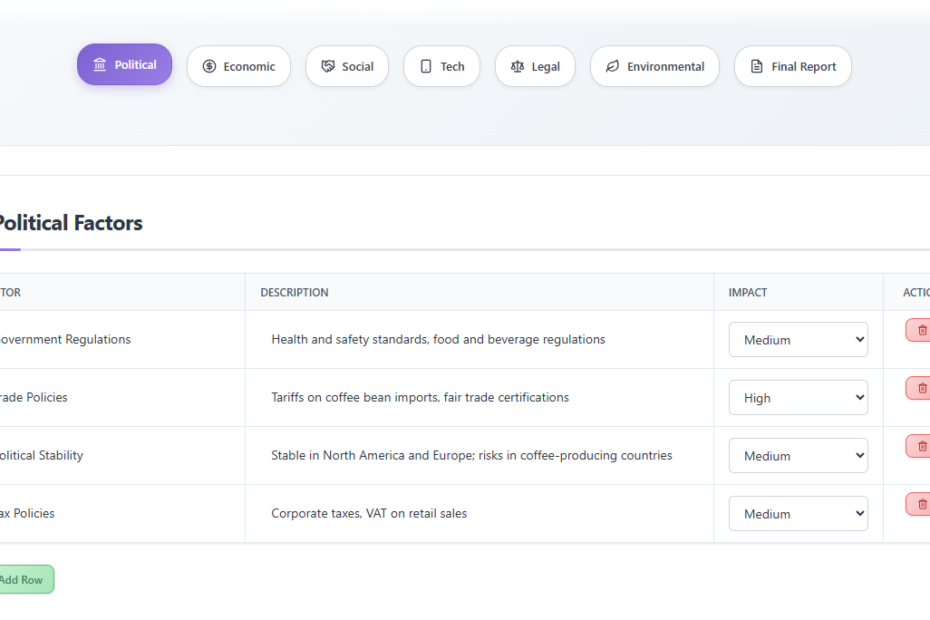Edit the Tax Policies description field
Viewport: 930px width, 620px height.
pos(369,514)
